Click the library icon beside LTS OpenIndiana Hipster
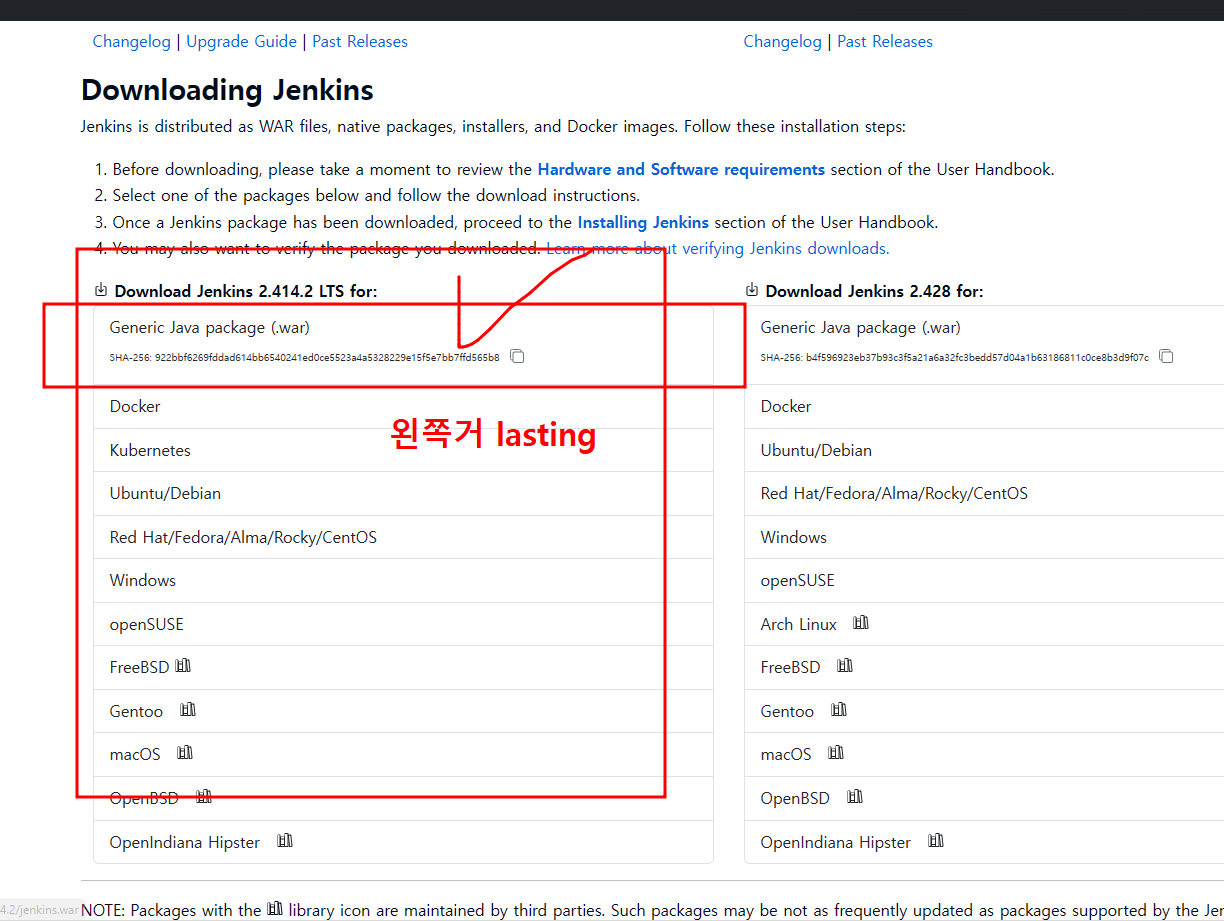The image size is (1224, 921). tap(285, 841)
